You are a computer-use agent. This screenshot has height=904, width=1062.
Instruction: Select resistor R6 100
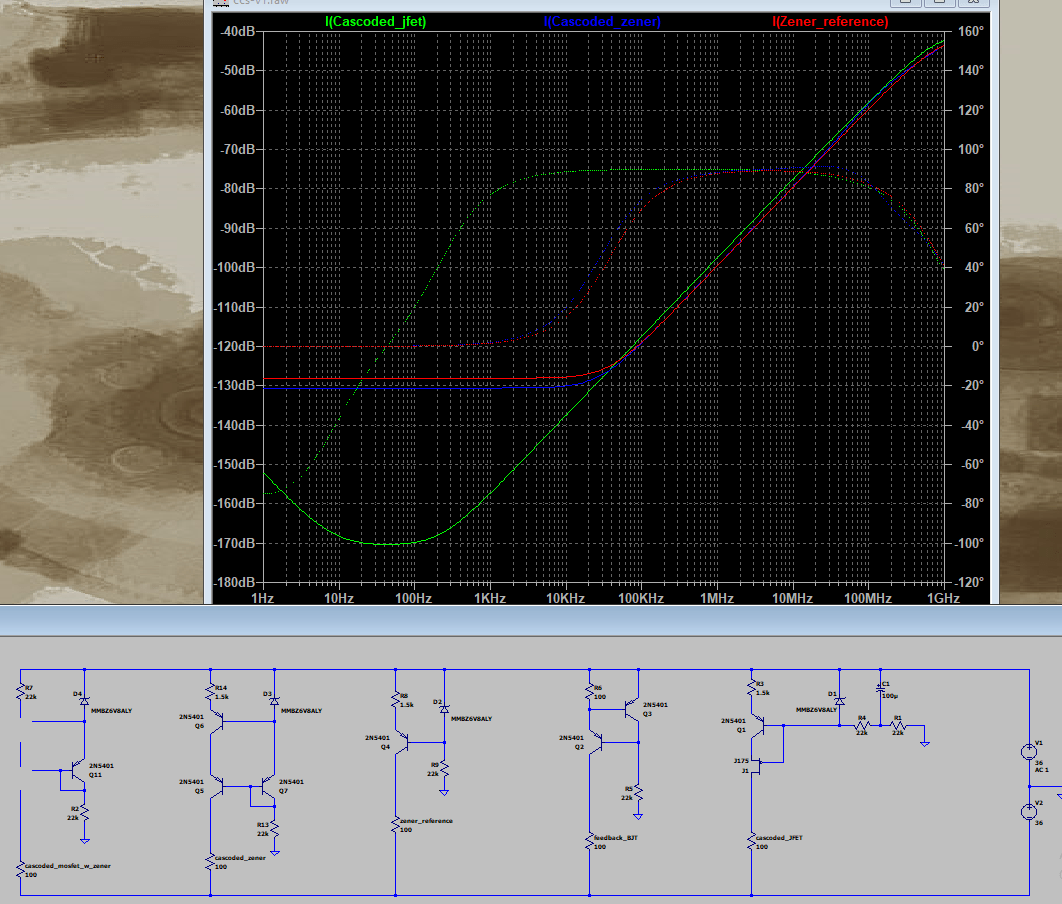tap(589, 692)
